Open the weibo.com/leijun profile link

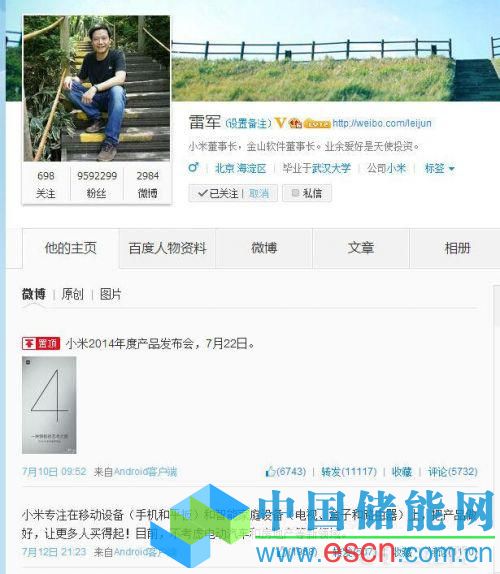pos(382,123)
